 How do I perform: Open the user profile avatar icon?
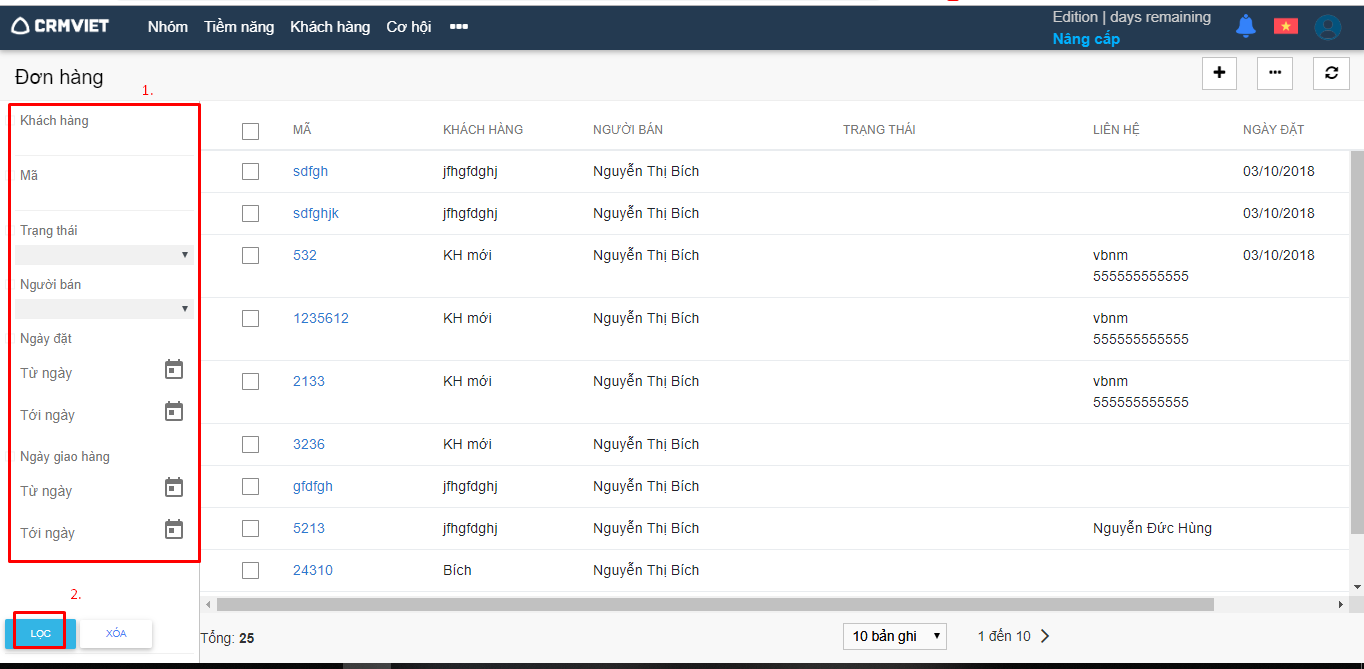[1327, 27]
